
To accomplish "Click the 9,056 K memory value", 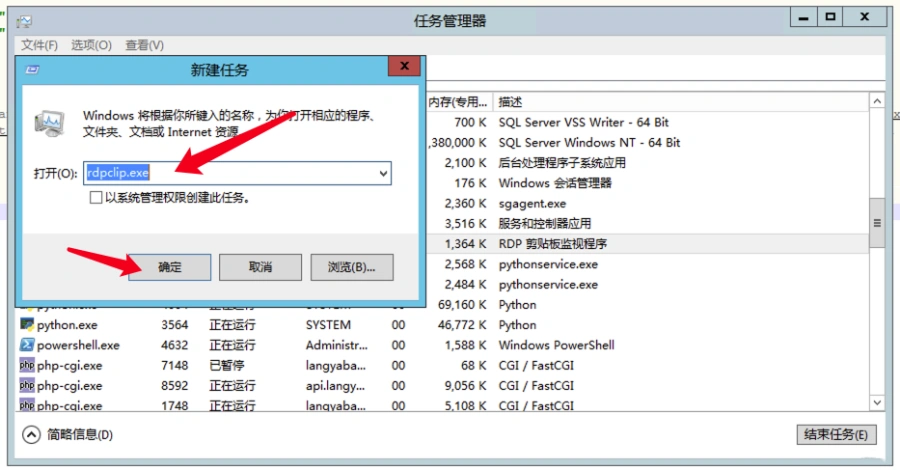I will (x=465, y=386).
